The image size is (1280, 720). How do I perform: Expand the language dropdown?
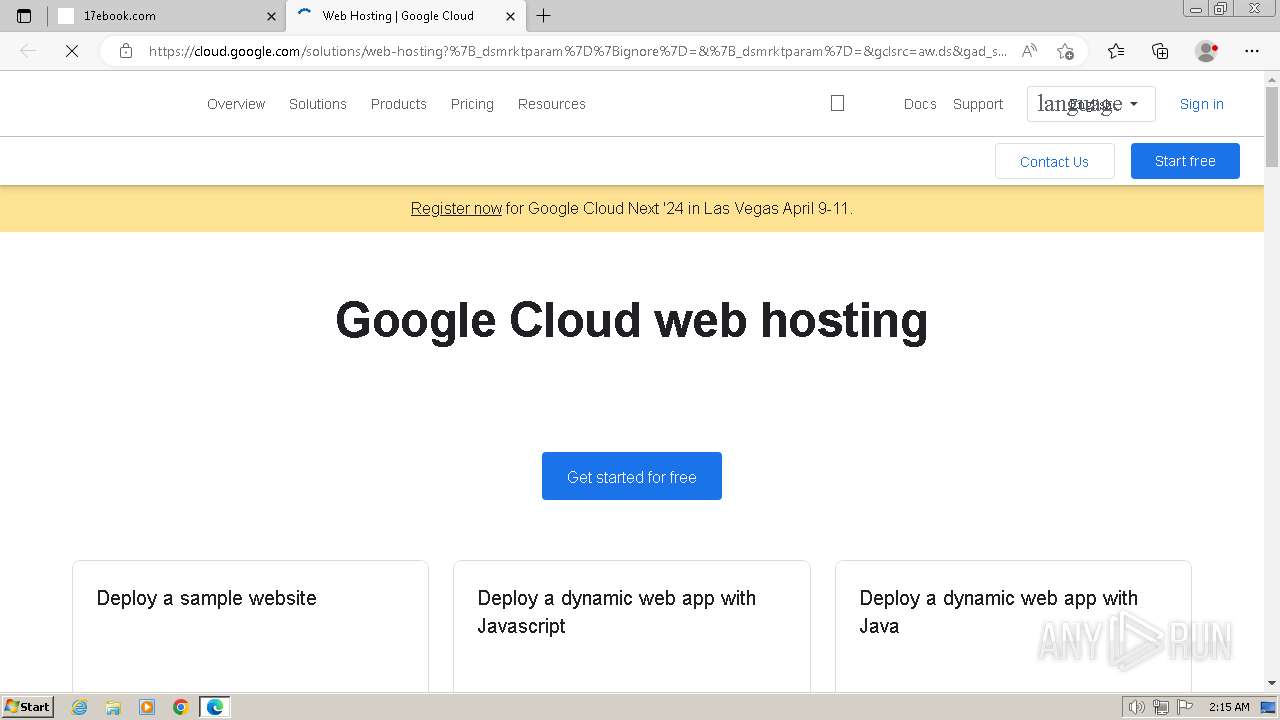click(x=1091, y=104)
